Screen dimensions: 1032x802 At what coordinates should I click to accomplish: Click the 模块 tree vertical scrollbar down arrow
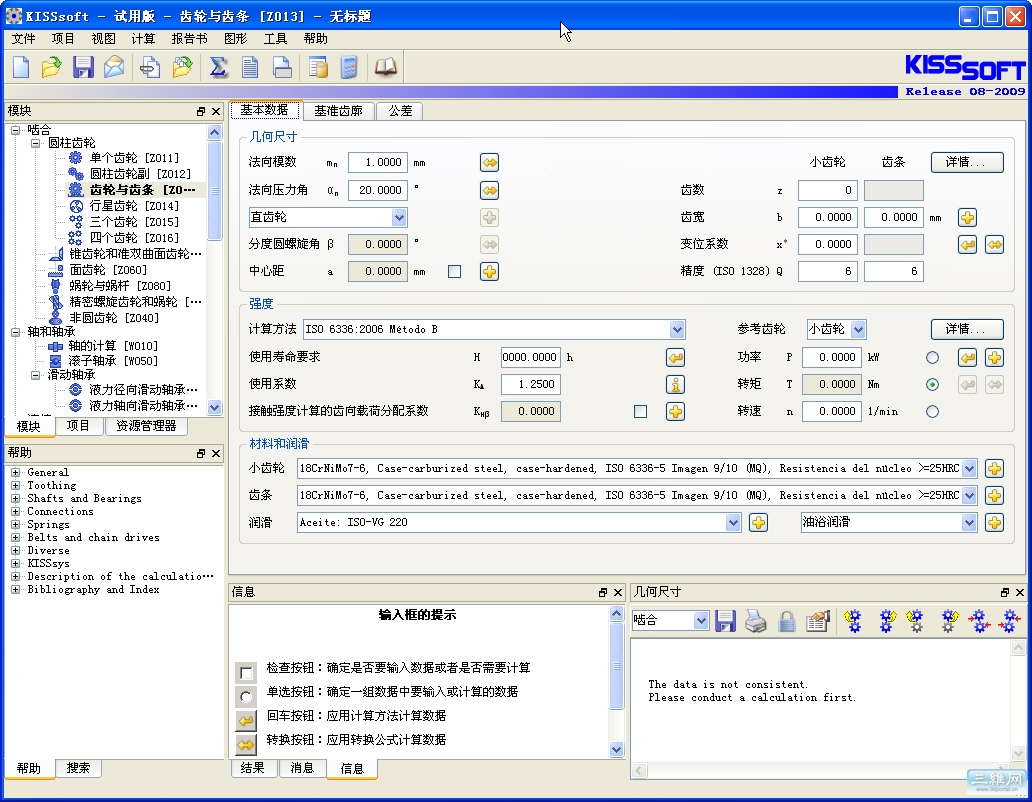pyautogui.click(x=215, y=407)
